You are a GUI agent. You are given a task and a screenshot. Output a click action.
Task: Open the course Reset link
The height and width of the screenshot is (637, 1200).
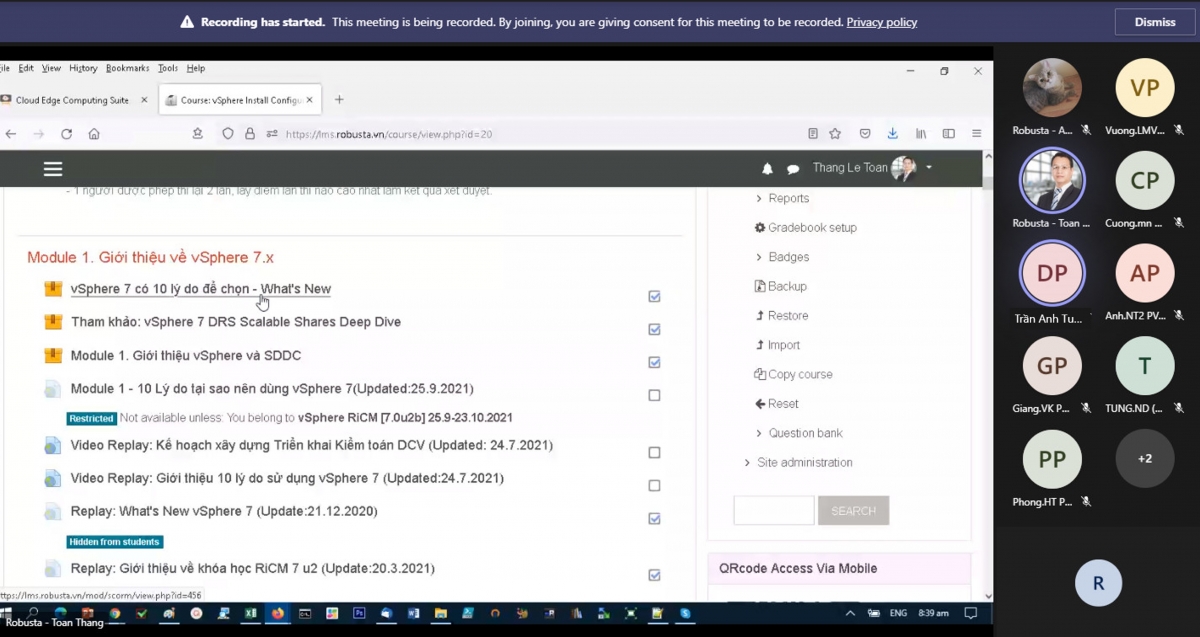tap(776, 403)
